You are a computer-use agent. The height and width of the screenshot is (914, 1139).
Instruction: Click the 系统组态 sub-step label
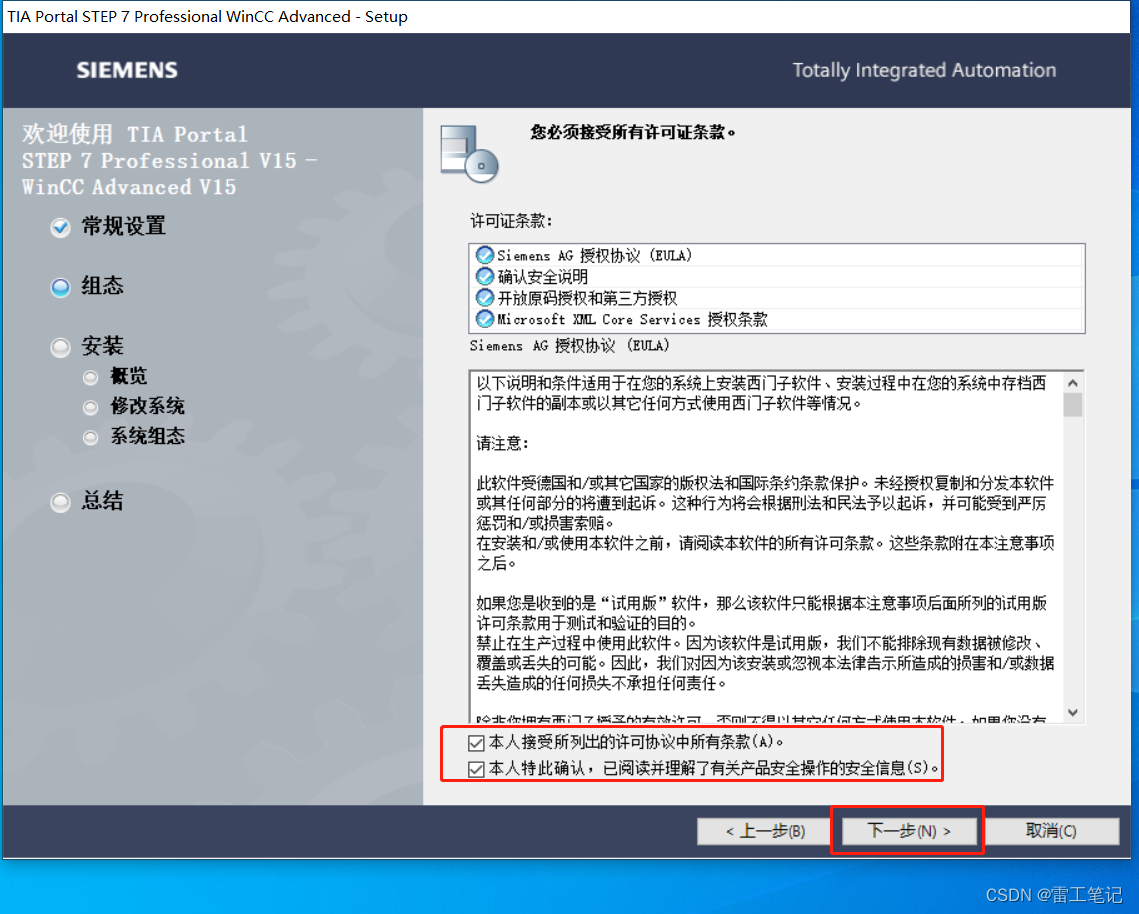[147, 436]
